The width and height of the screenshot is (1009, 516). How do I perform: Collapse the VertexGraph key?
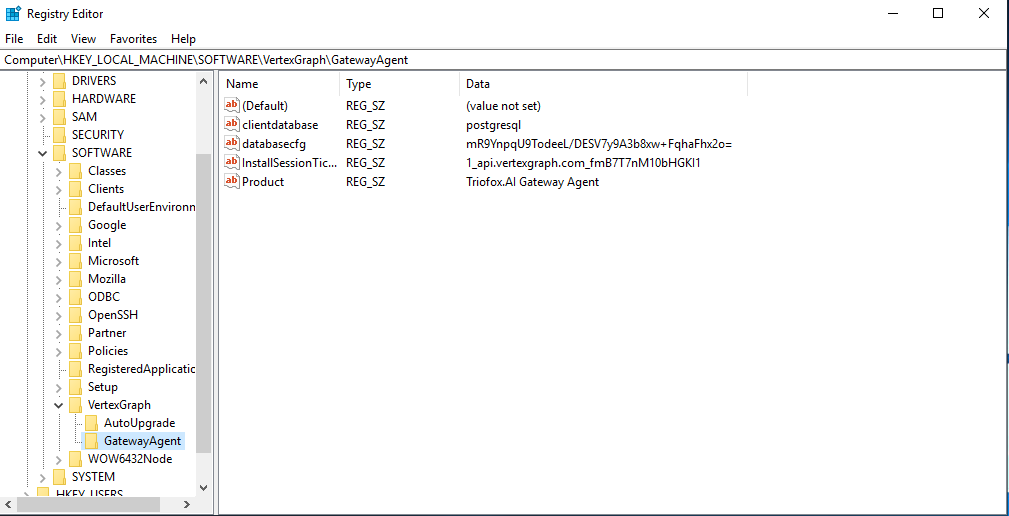coord(59,405)
